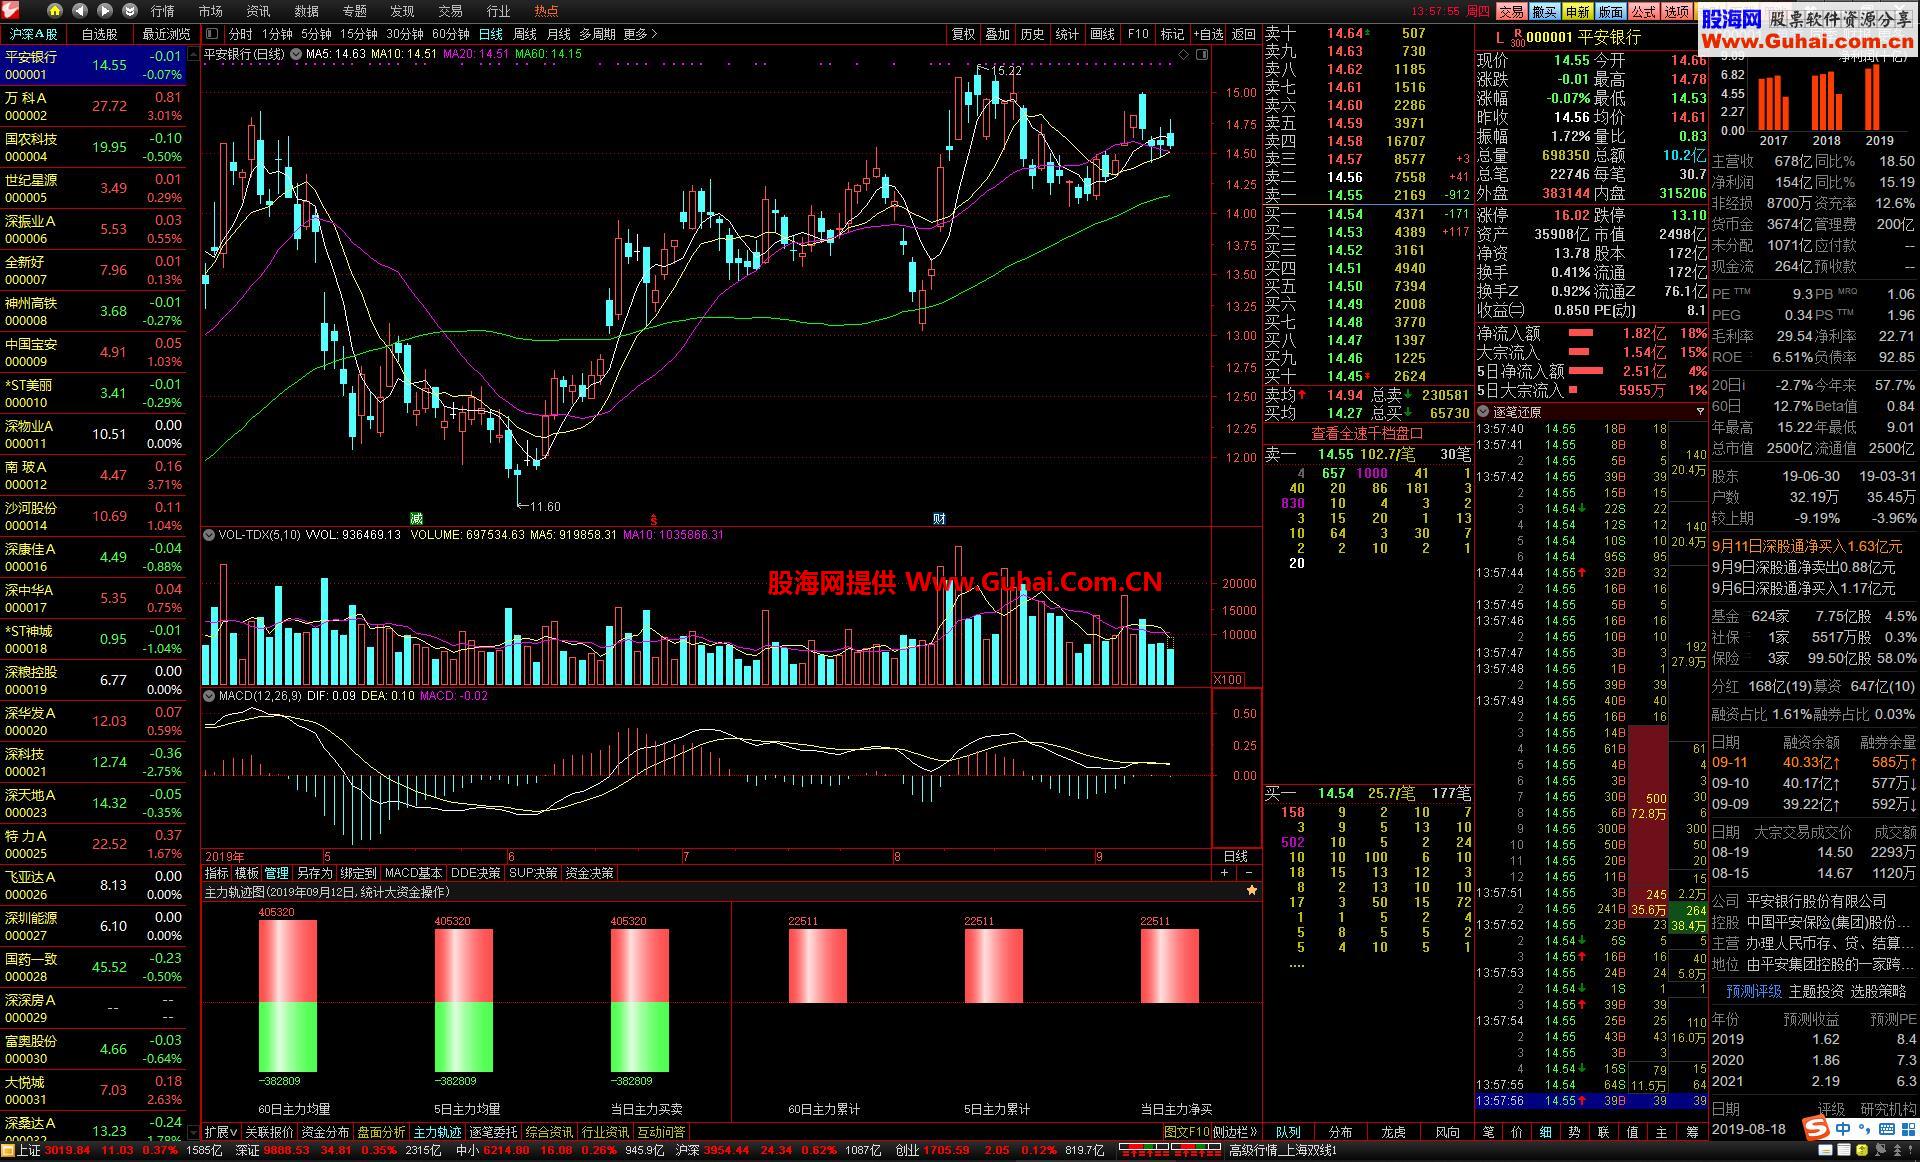The image size is (1920, 1162).
Task: Click the 图文F10 button
Action: tap(1187, 1132)
